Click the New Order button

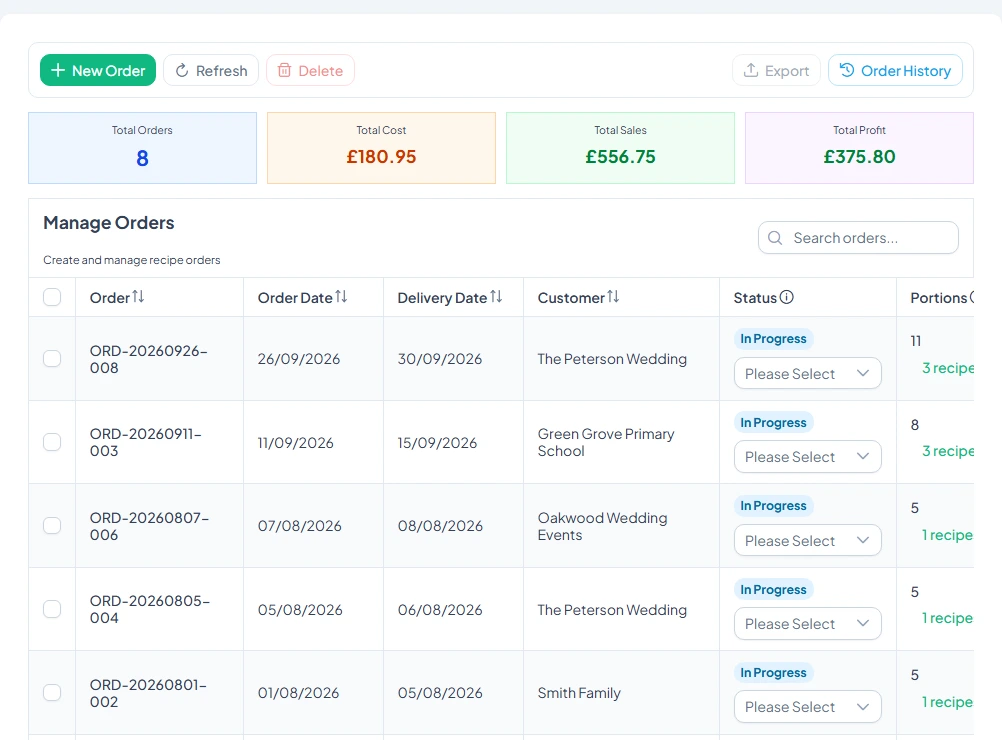(x=98, y=70)
